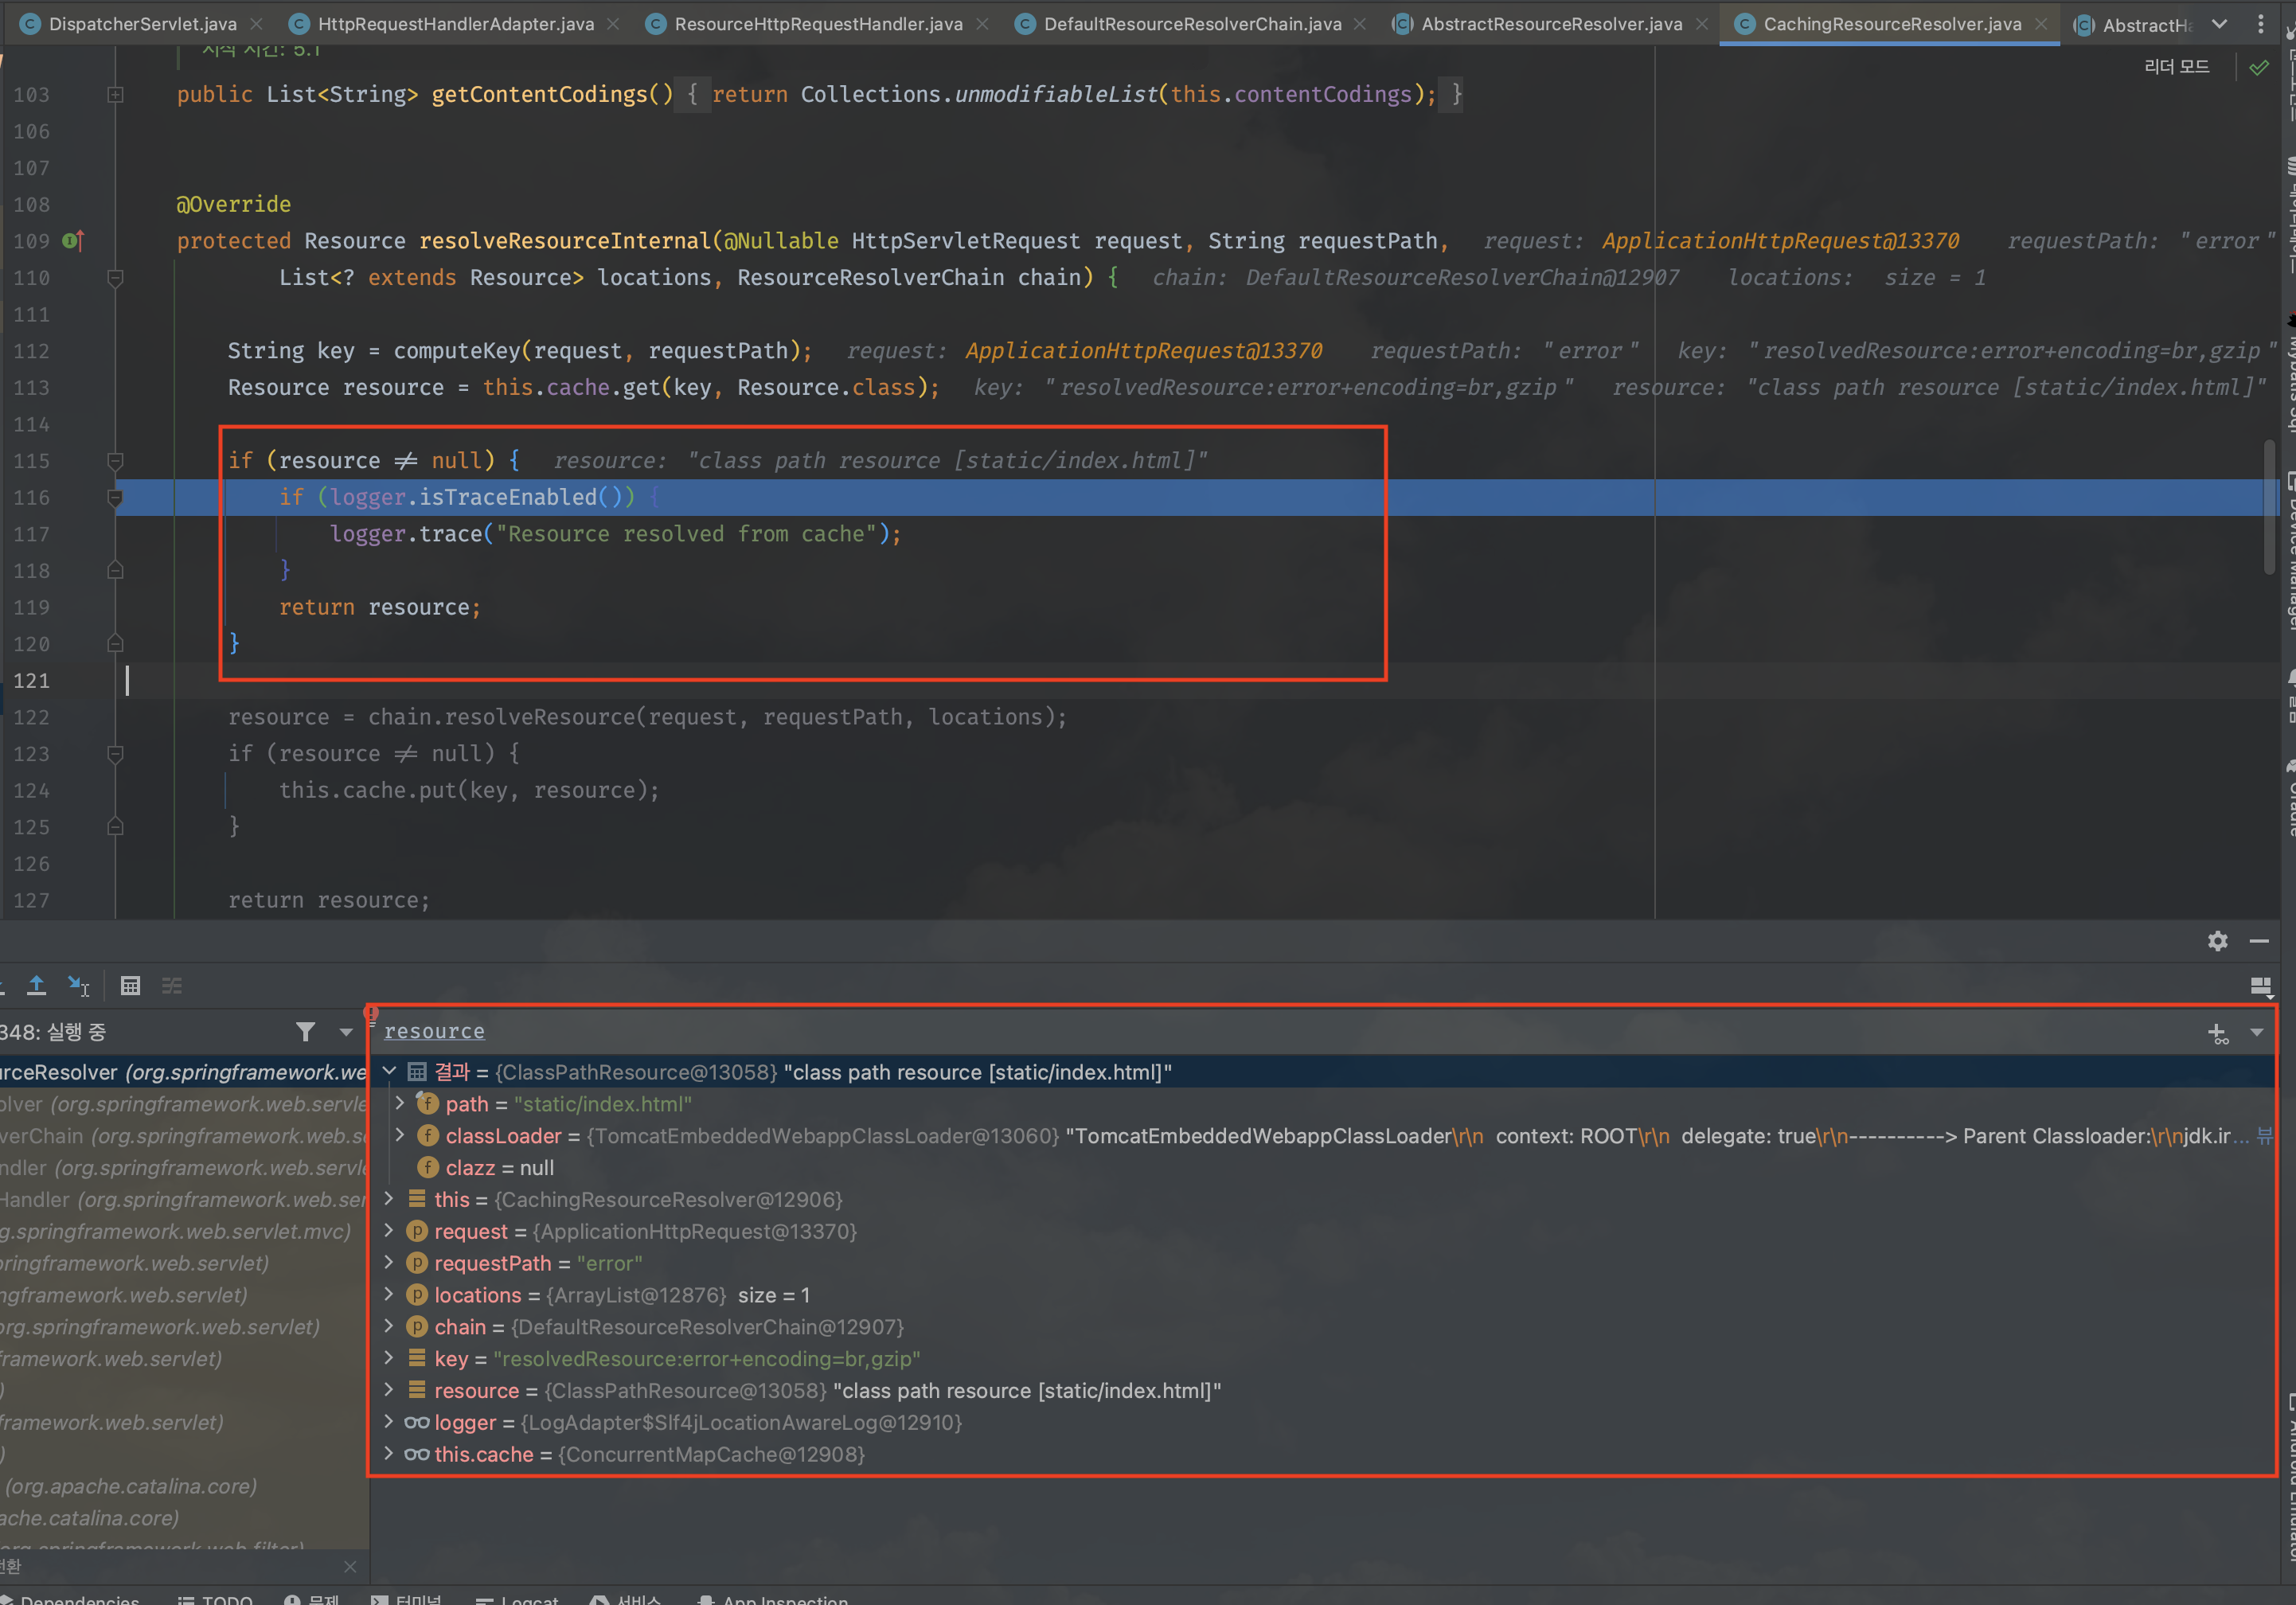Image resolution: width=2296 pixels, height=1605 pixels.
Task: Click the Step Out debugger icon
Action: click(x=36, y=985)
